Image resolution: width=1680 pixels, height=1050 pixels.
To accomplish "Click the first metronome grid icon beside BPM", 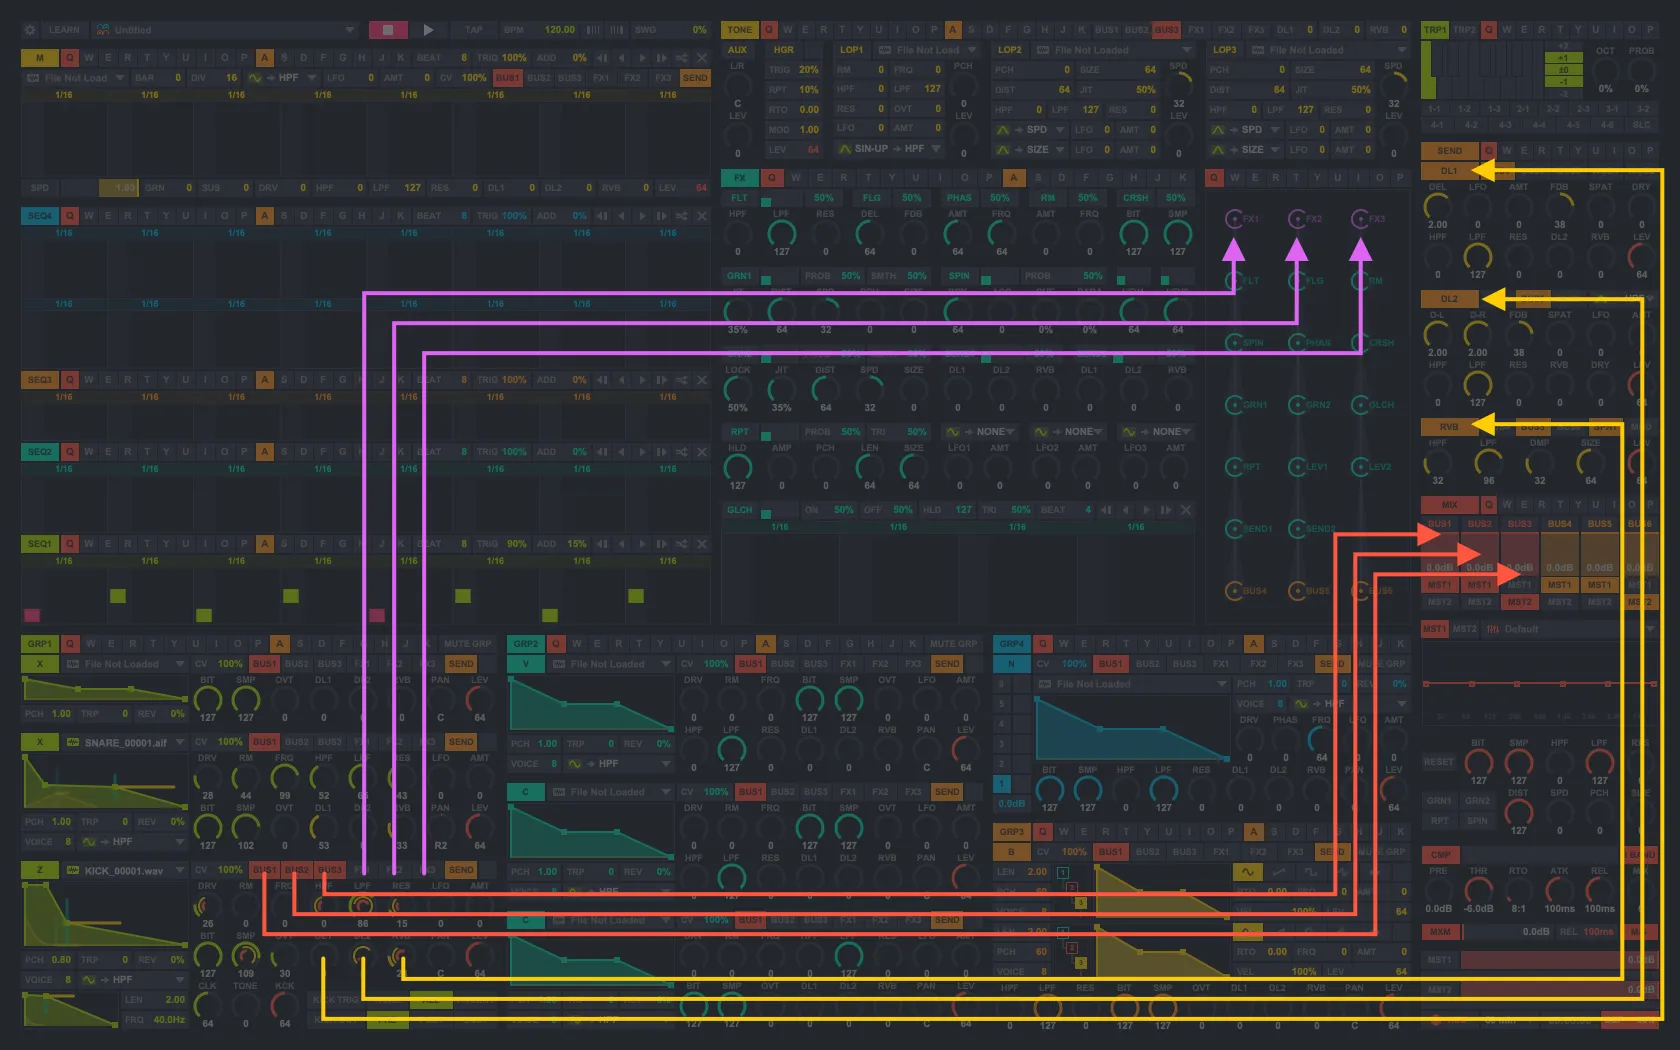I will [x=593, y=30].
